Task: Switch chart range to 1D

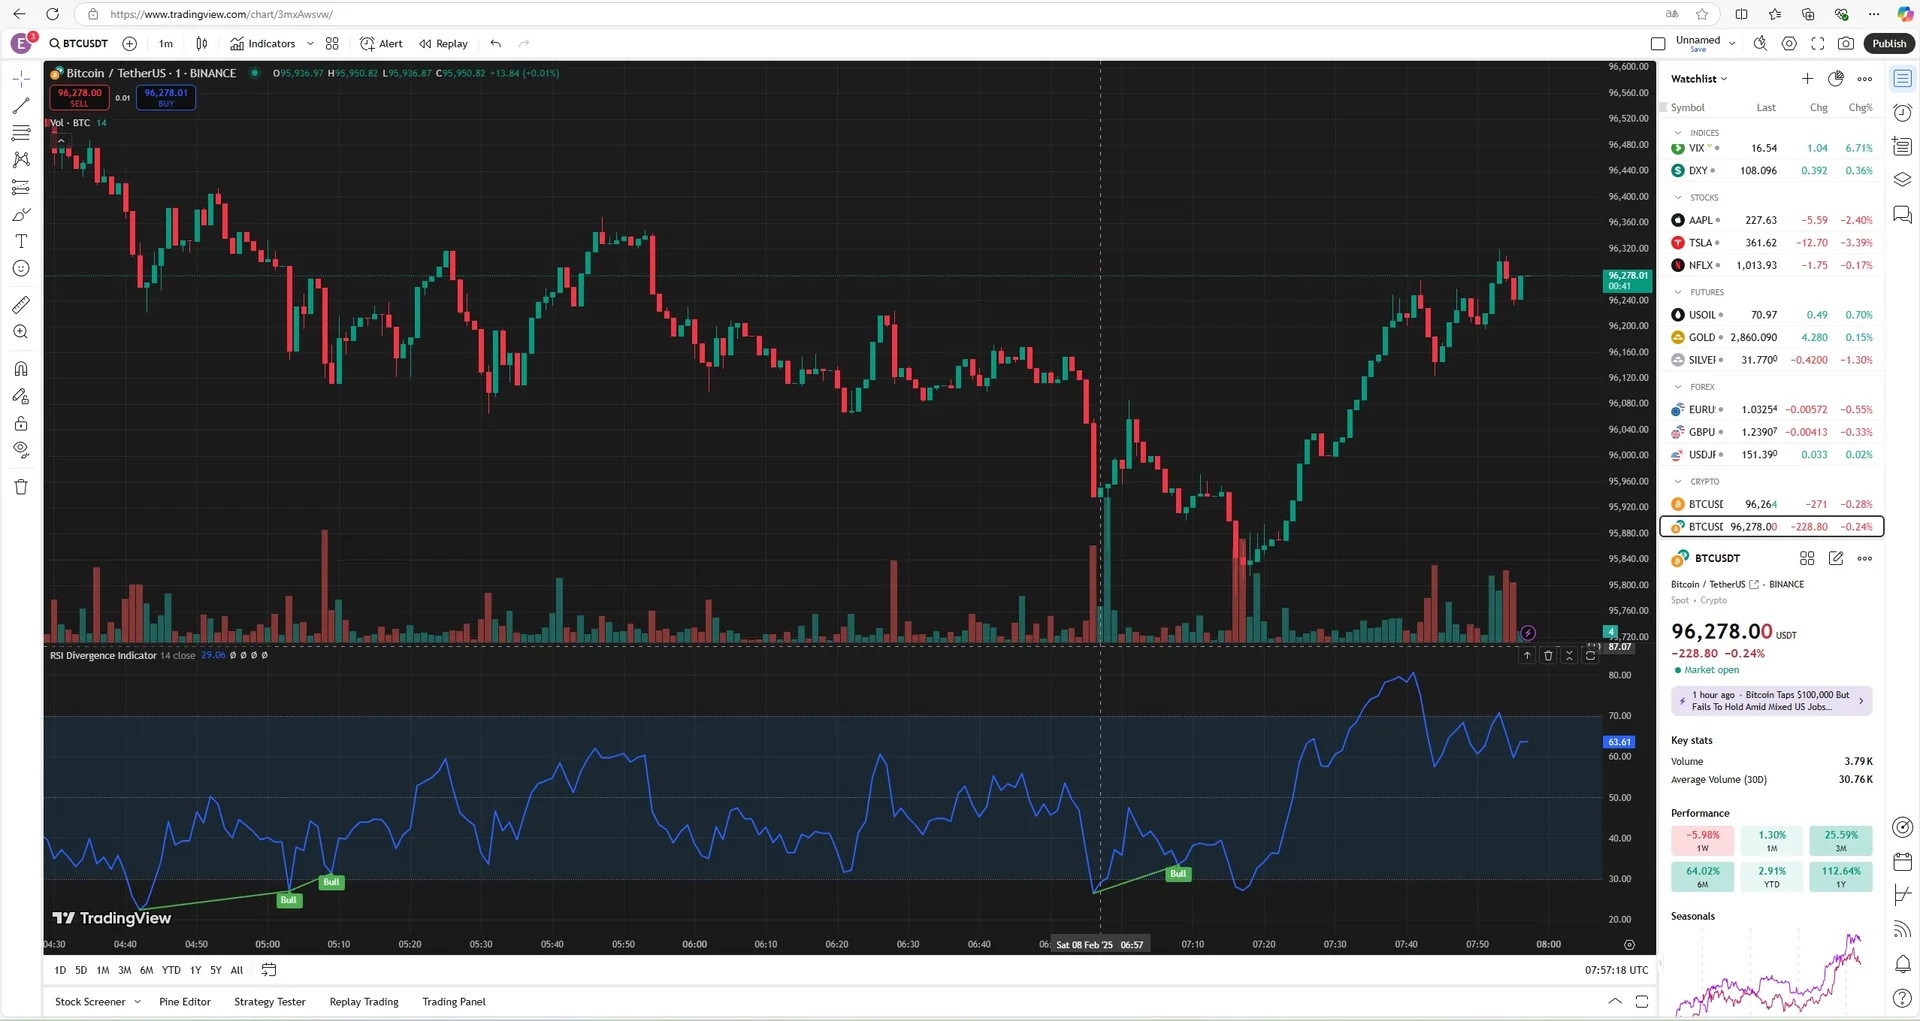Action: click(x=60, y=970)
